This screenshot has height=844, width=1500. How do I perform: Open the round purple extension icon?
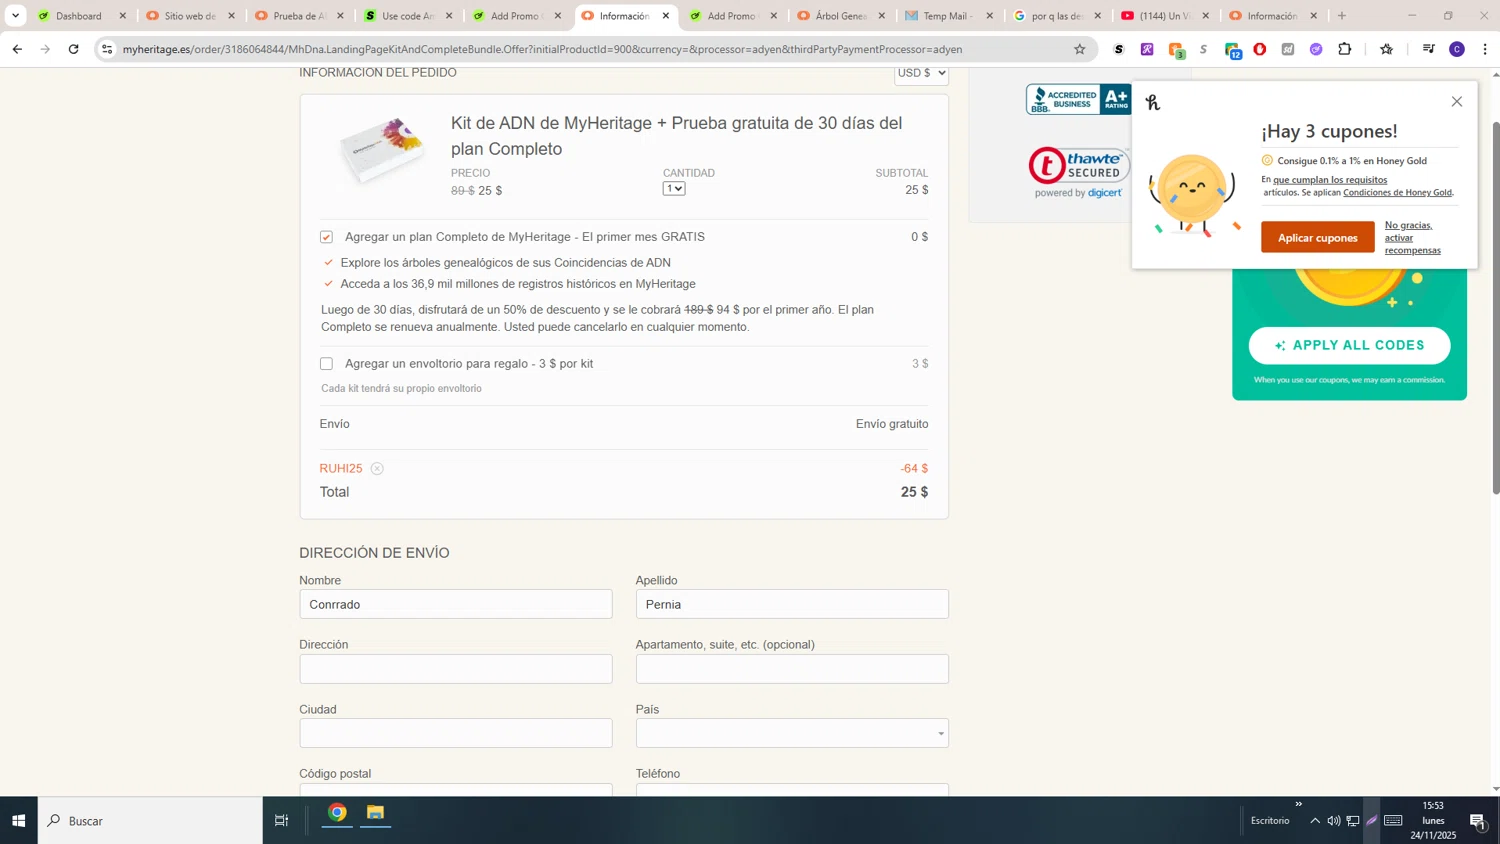[x=1316, y=49]
